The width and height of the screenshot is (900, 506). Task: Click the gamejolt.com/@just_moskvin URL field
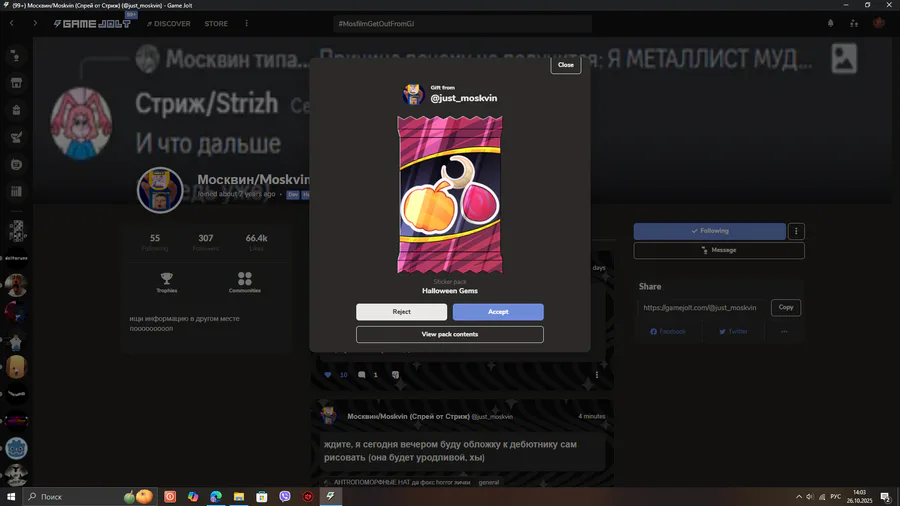[702, 308]
